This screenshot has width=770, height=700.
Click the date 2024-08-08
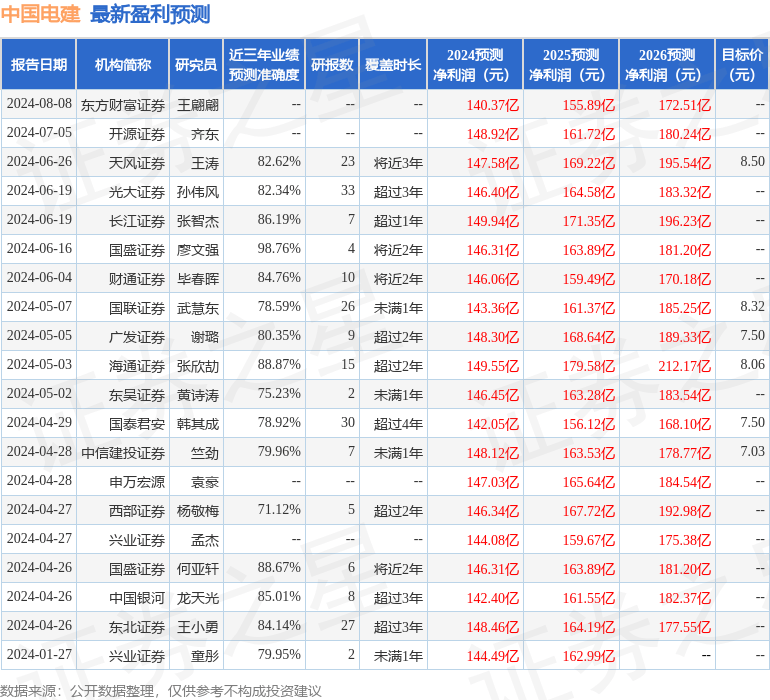click(x=39, y=103)
